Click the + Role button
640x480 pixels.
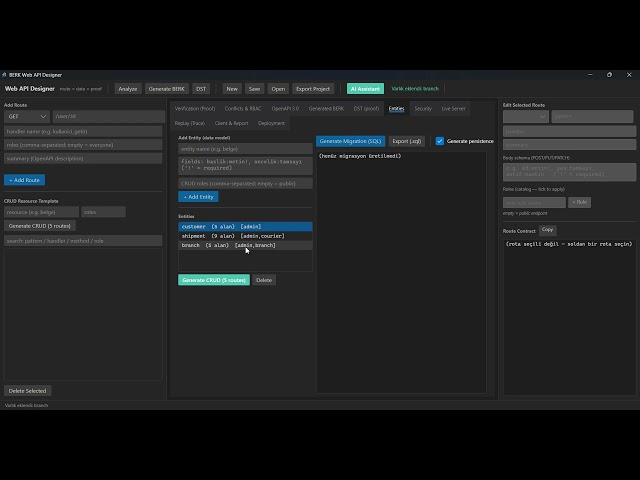[579, 202]
